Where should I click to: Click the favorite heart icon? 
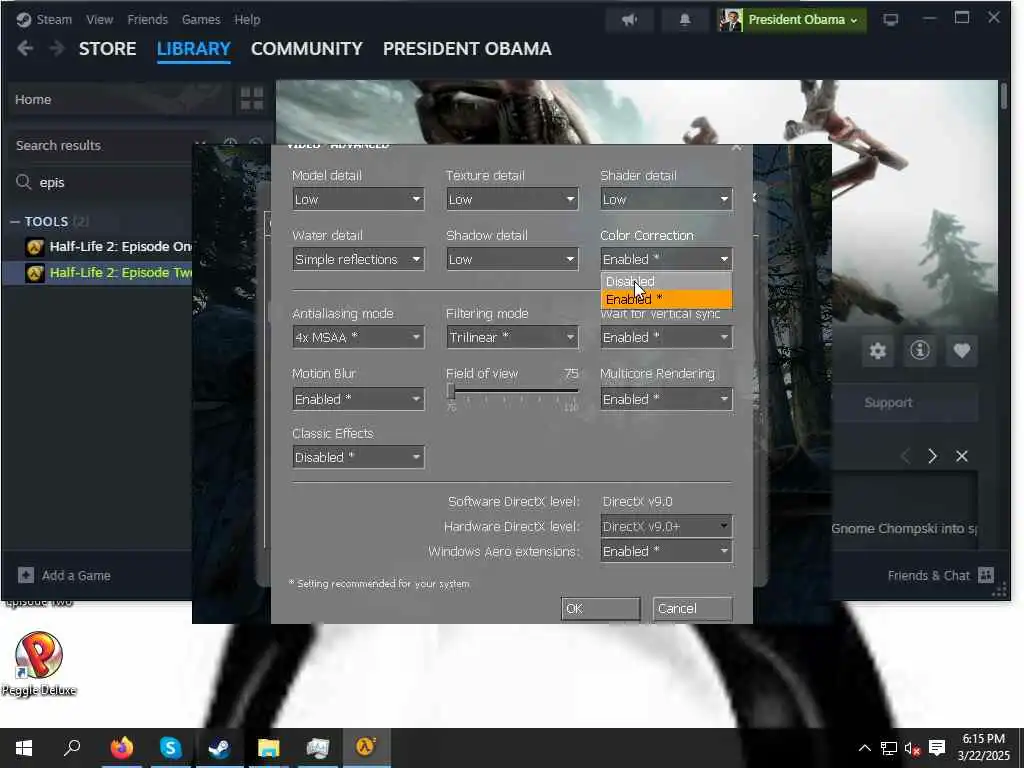pos(961,351)
